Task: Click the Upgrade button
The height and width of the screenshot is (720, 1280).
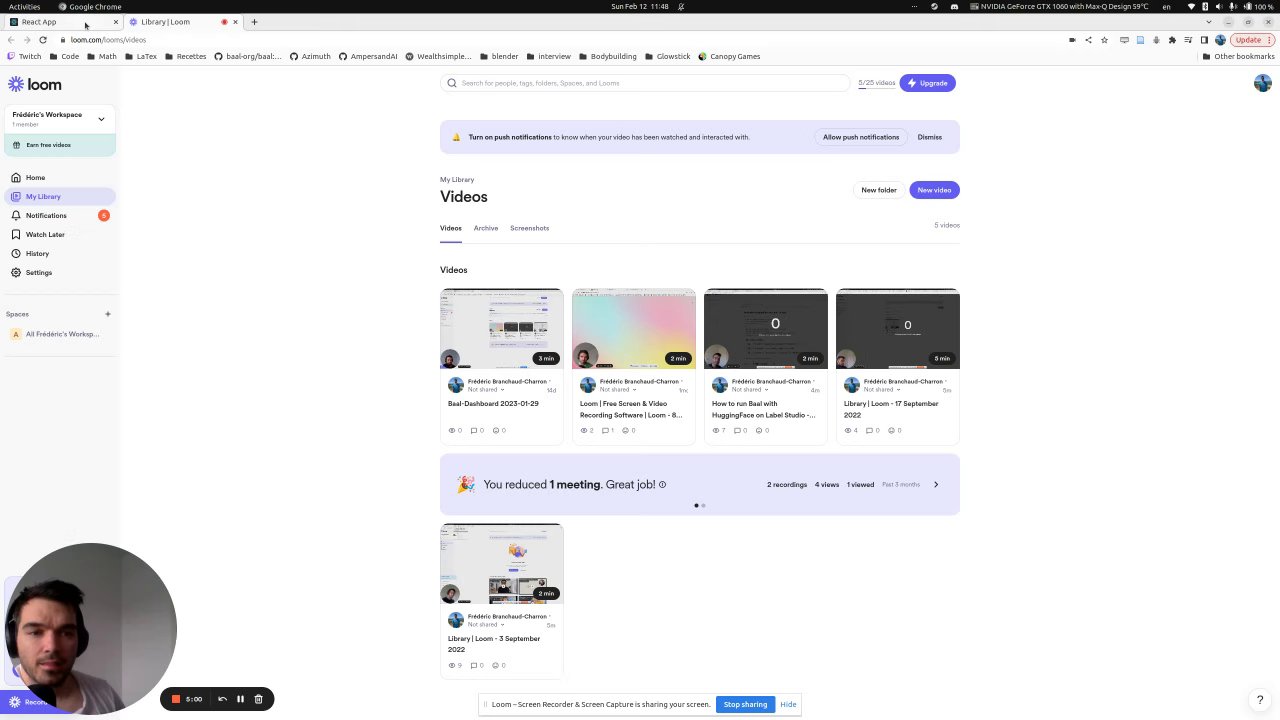Action: coord(927,83)
